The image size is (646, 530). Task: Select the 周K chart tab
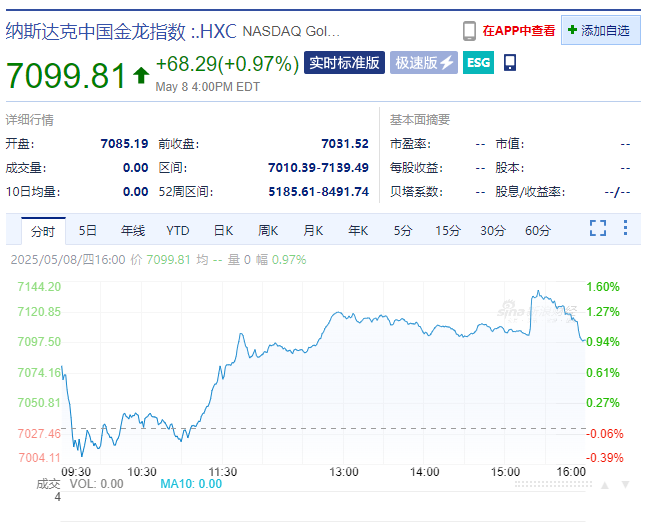click(x=268, y=230)
